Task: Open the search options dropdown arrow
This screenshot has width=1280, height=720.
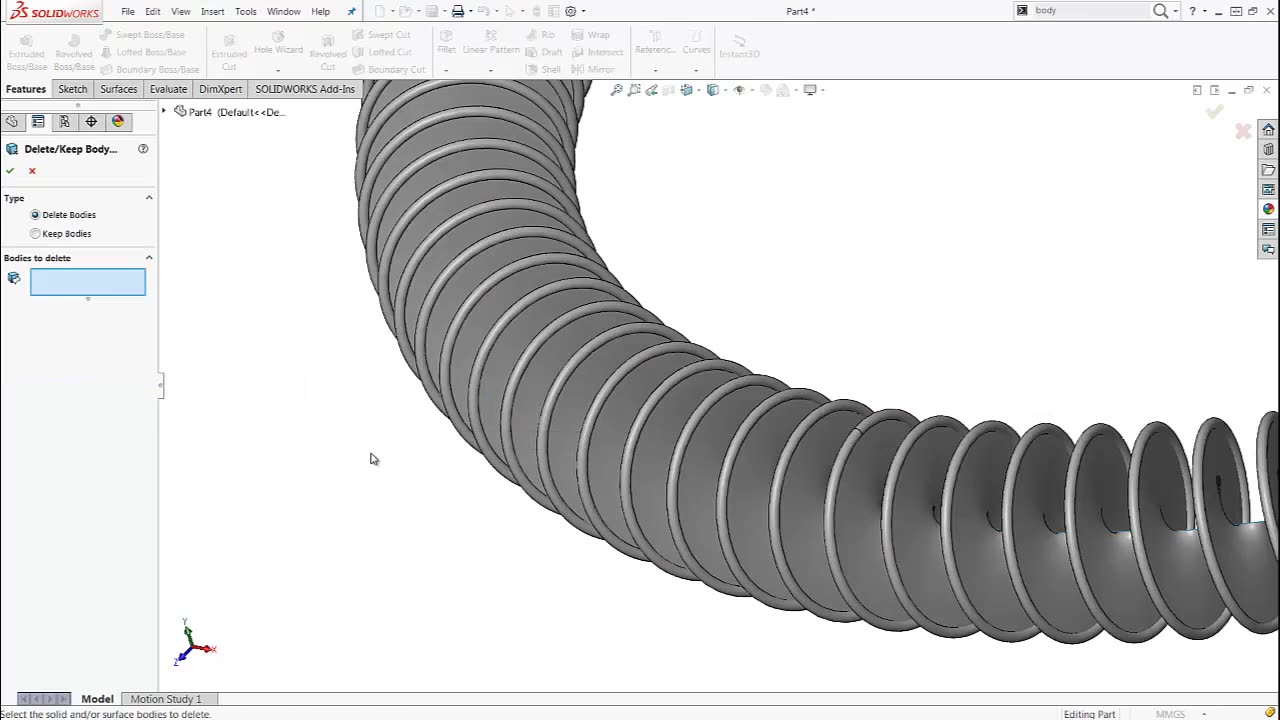Action: 1175,11
